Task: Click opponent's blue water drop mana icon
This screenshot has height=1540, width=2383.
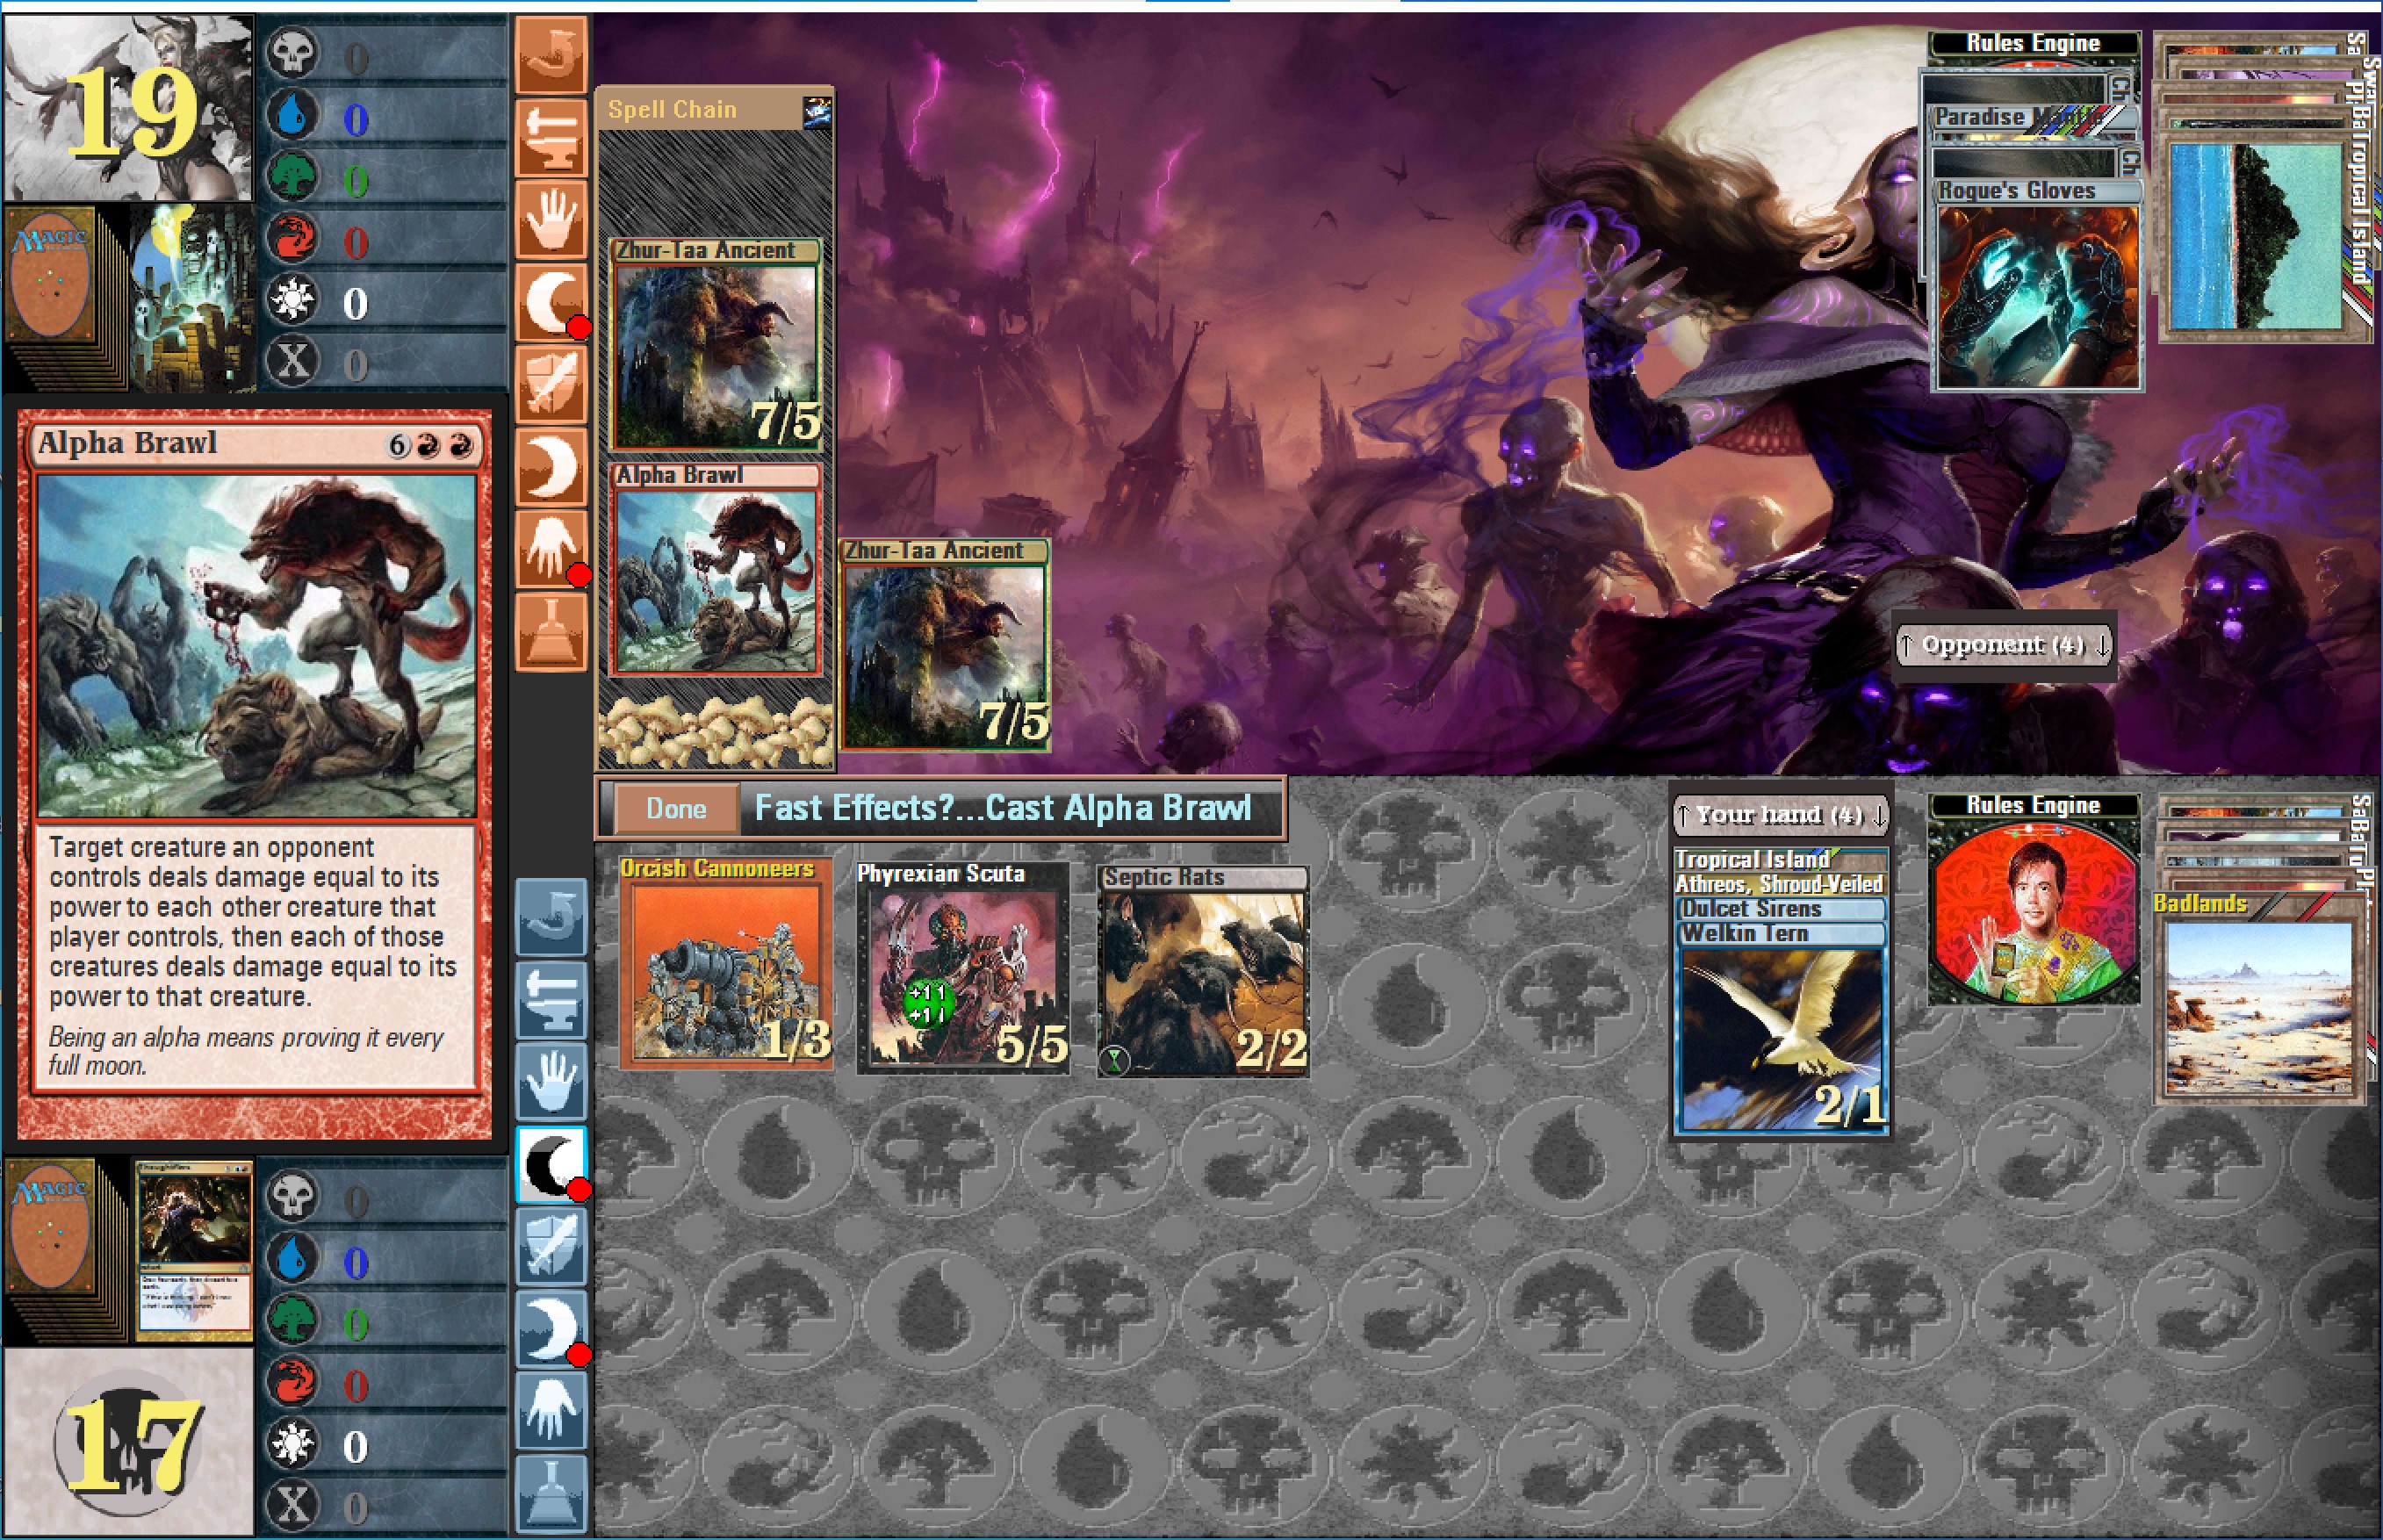Action: pos(293,114)
